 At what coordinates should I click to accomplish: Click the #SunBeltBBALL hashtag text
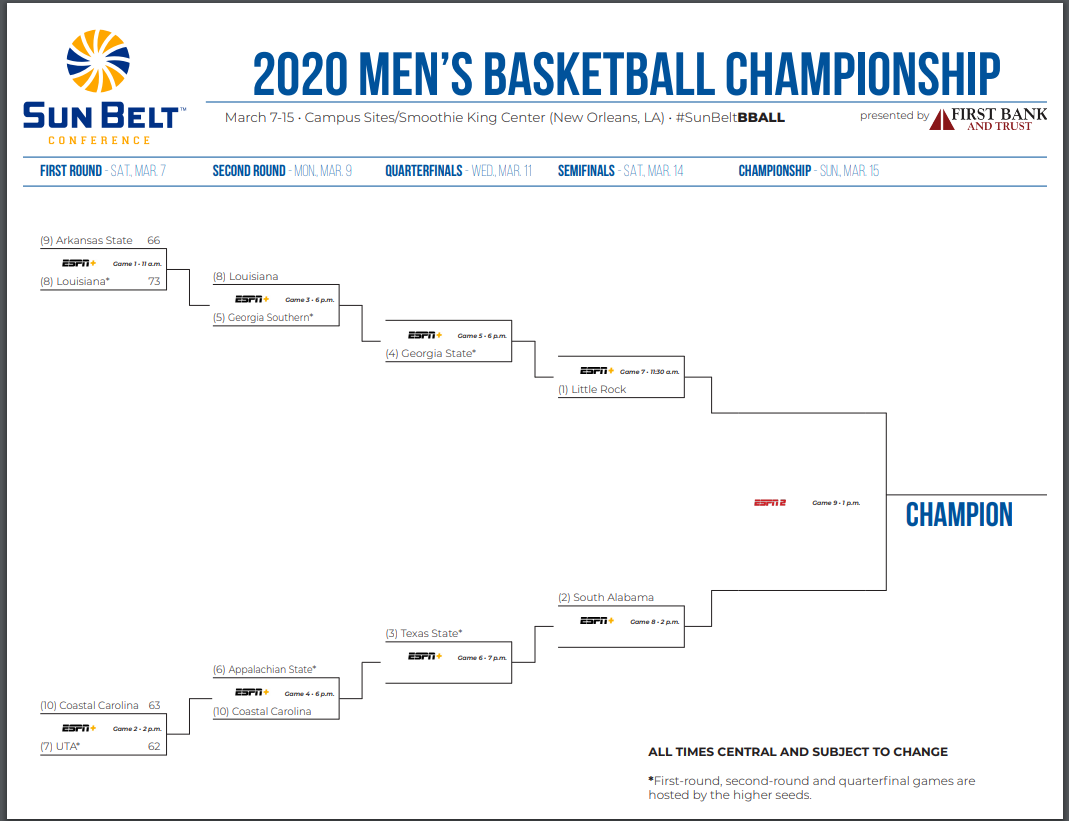(x=730, y=118)
